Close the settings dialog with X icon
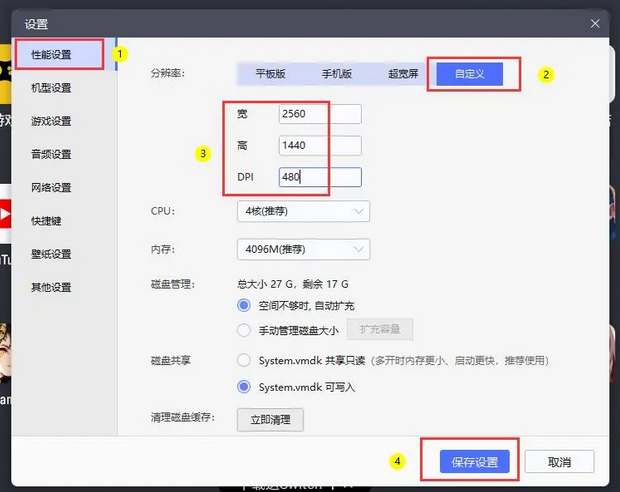The width and height of the screenshot is (620, 492). [595, 23]
